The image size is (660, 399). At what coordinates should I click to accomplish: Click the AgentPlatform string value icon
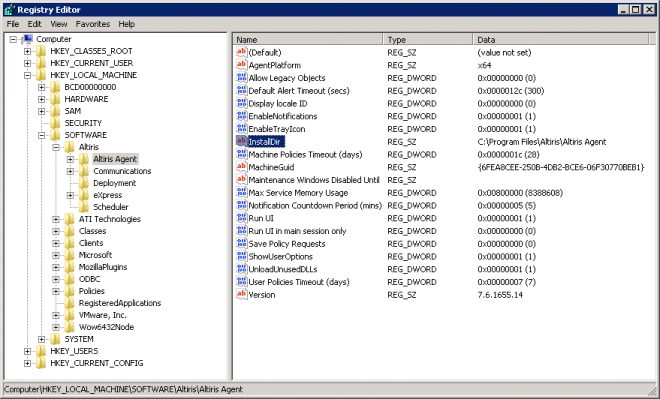click(241, 65)
